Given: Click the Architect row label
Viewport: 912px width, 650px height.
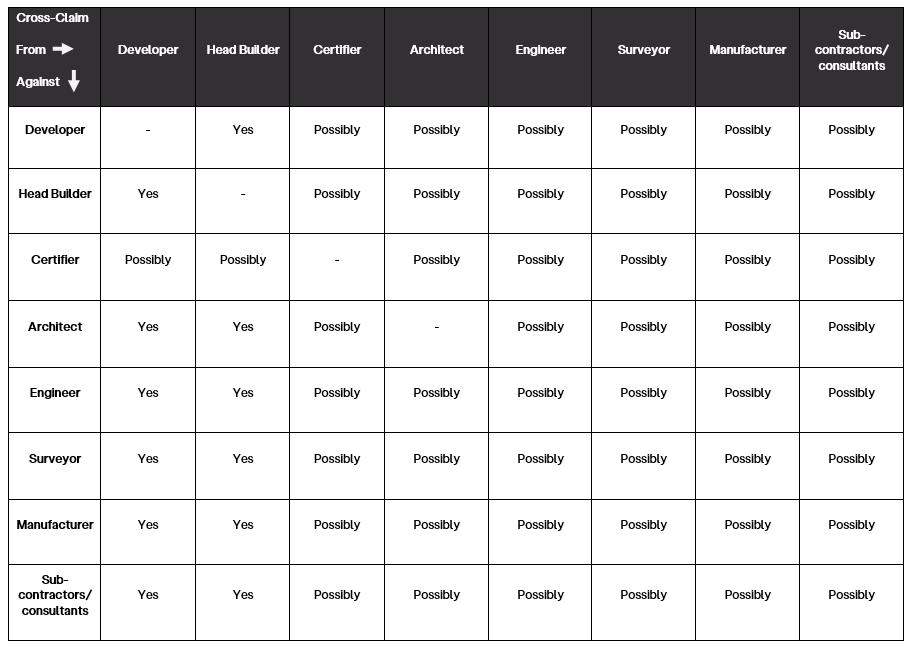Looking at the screenshot, I should tap(55, 327).
